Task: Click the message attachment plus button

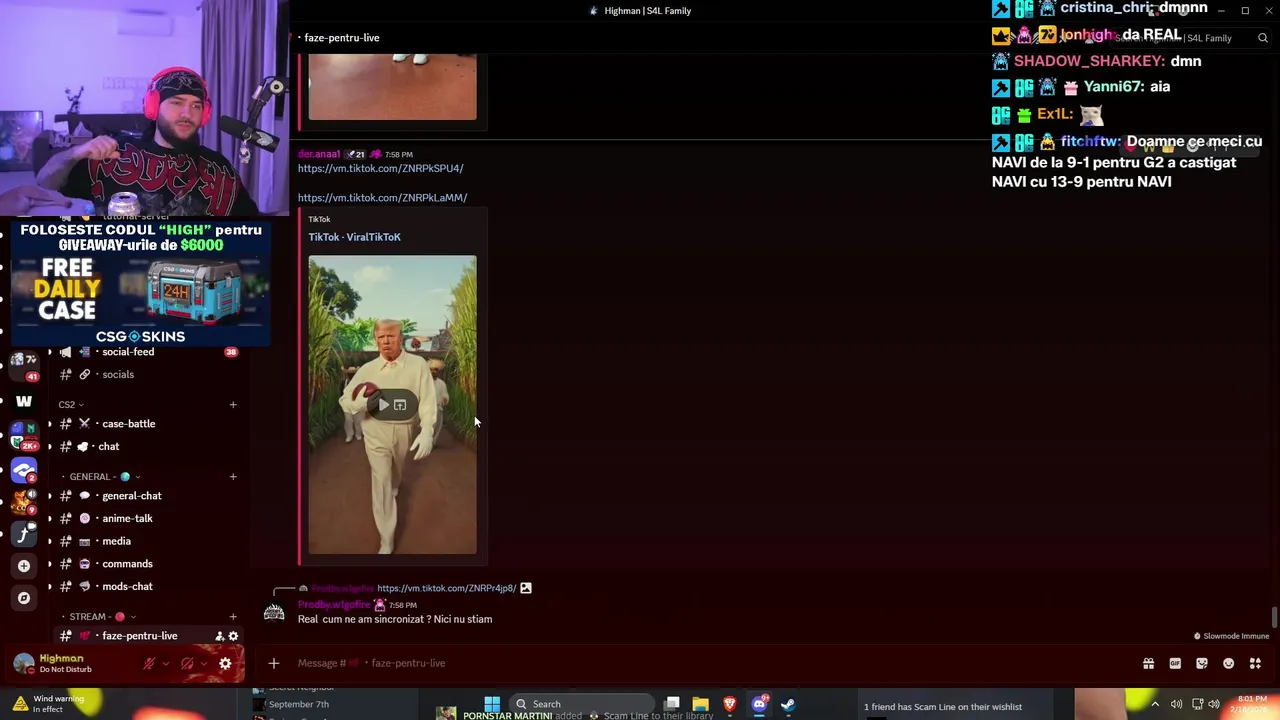Action: 273,663
